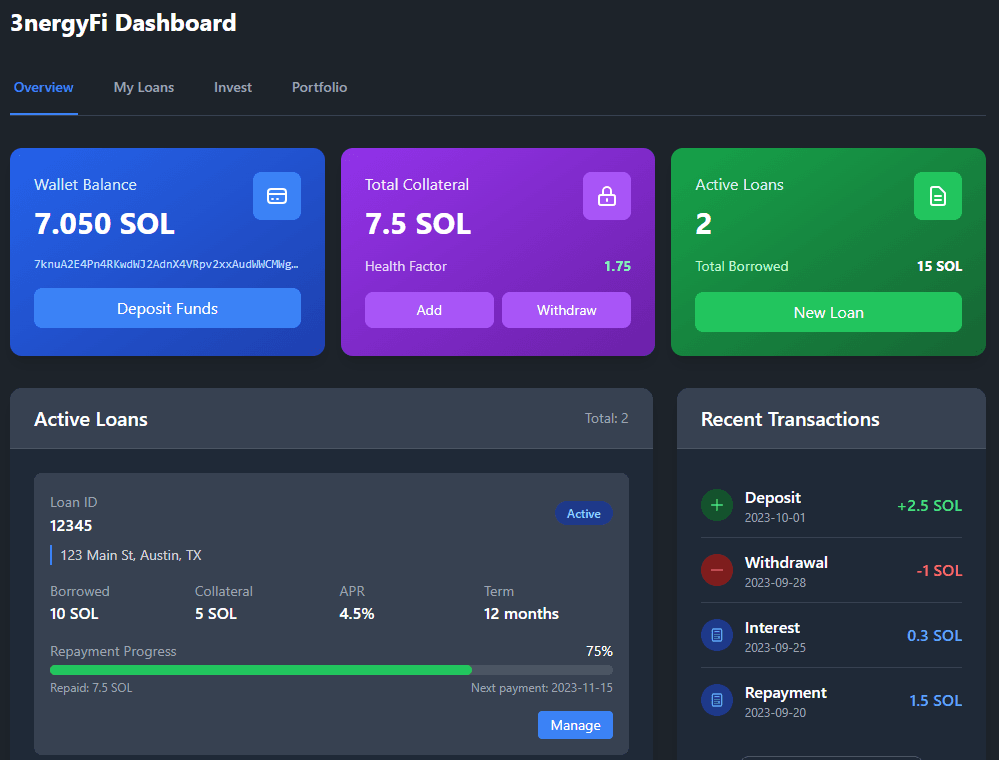
Task: Start a New Loan
Action: pos(828,312)
